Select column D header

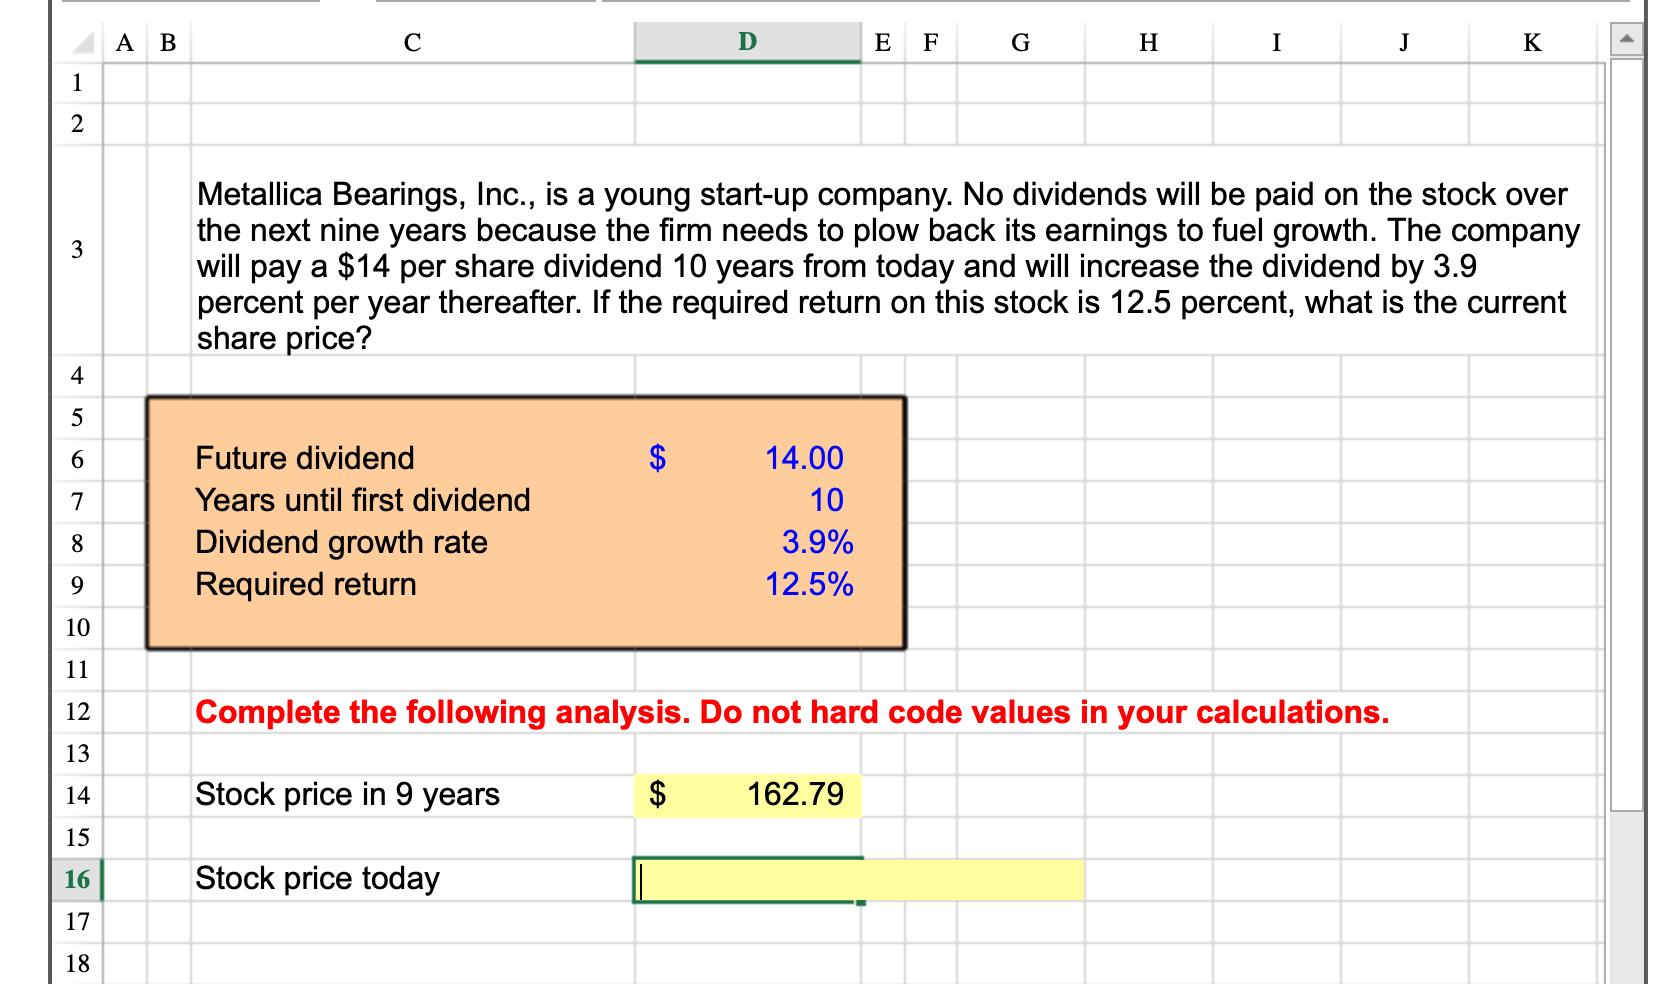[x=746, y=42]
